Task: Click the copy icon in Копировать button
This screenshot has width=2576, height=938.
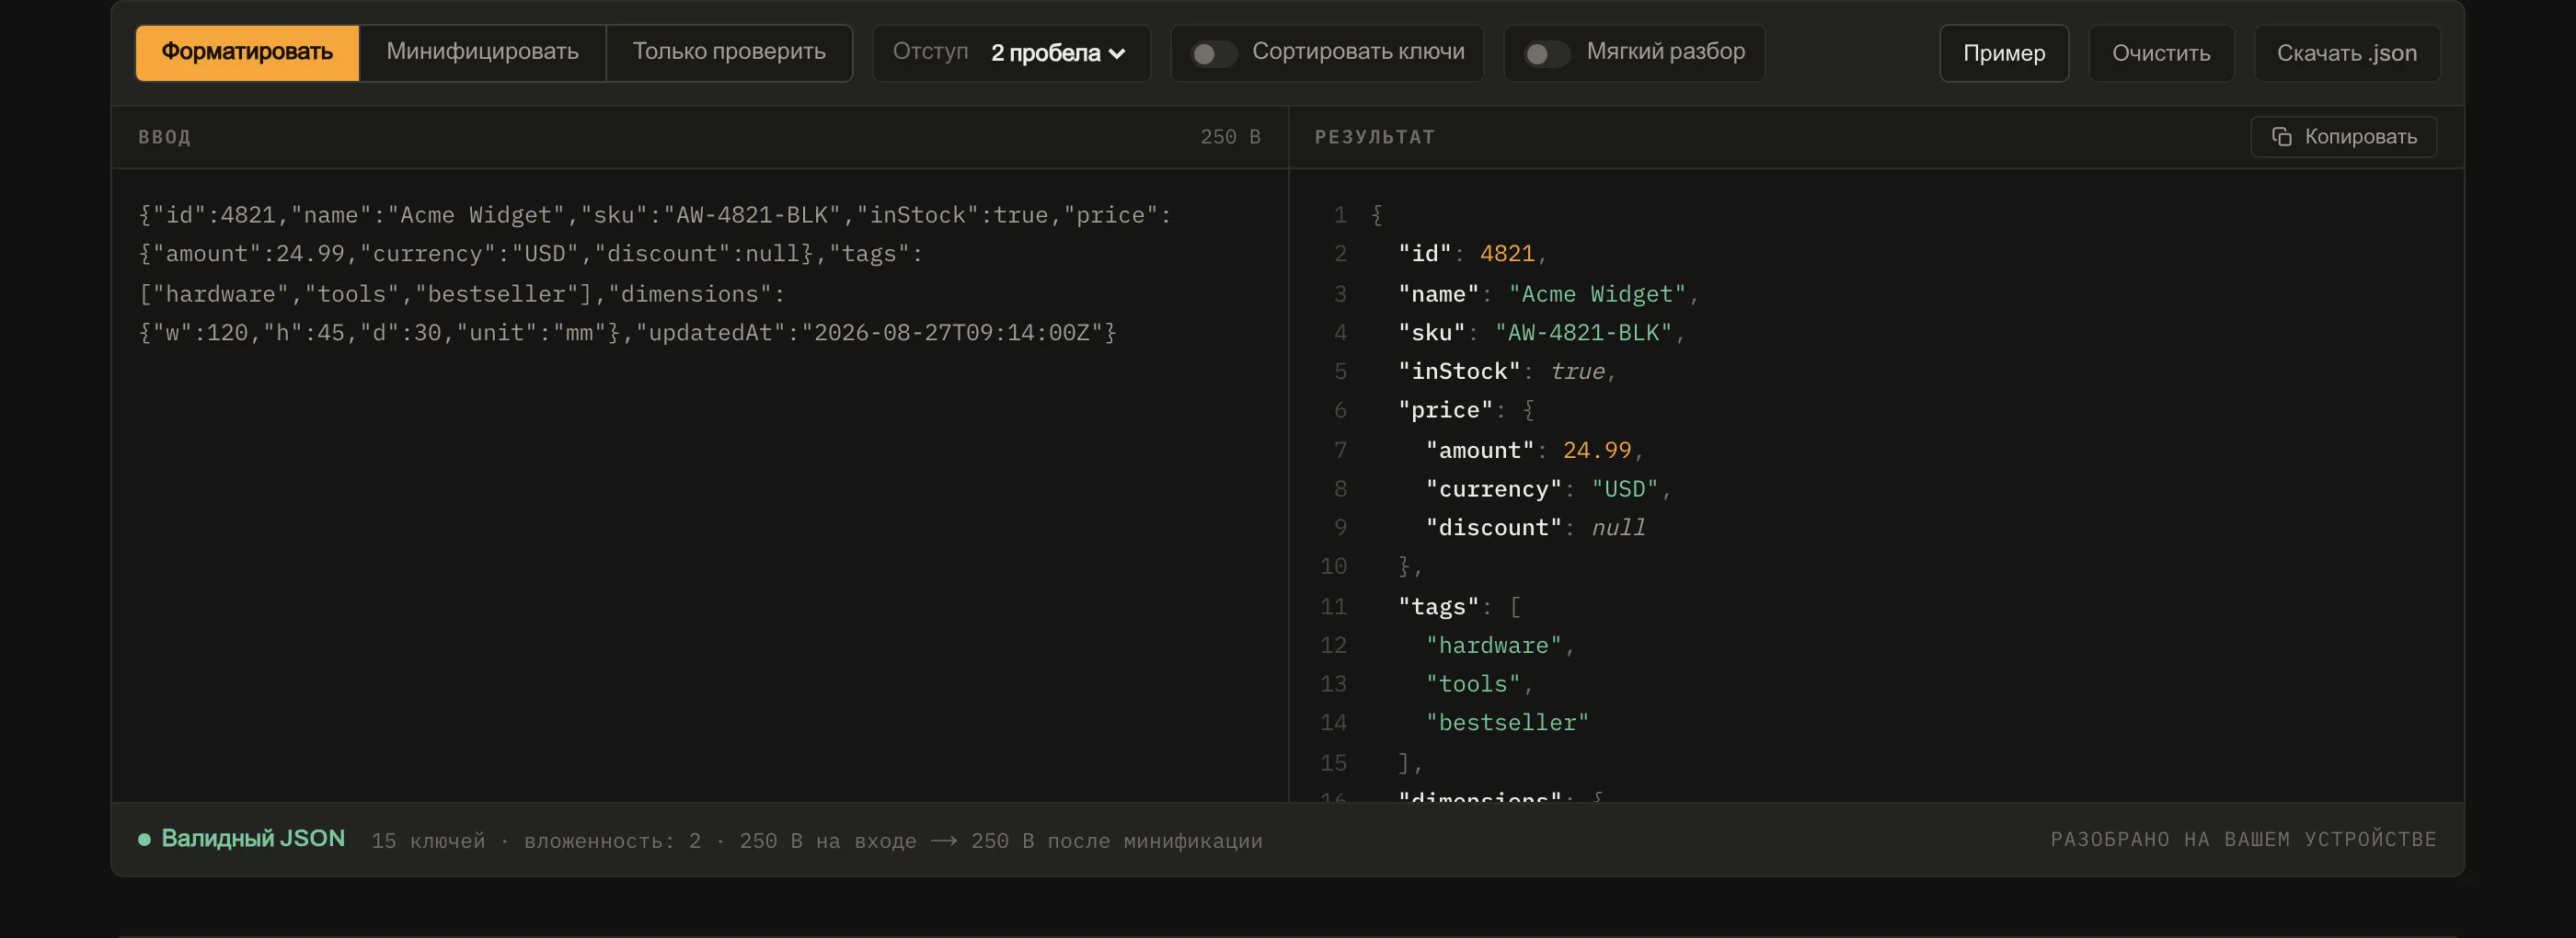Action: click(x=2281, y=137)
